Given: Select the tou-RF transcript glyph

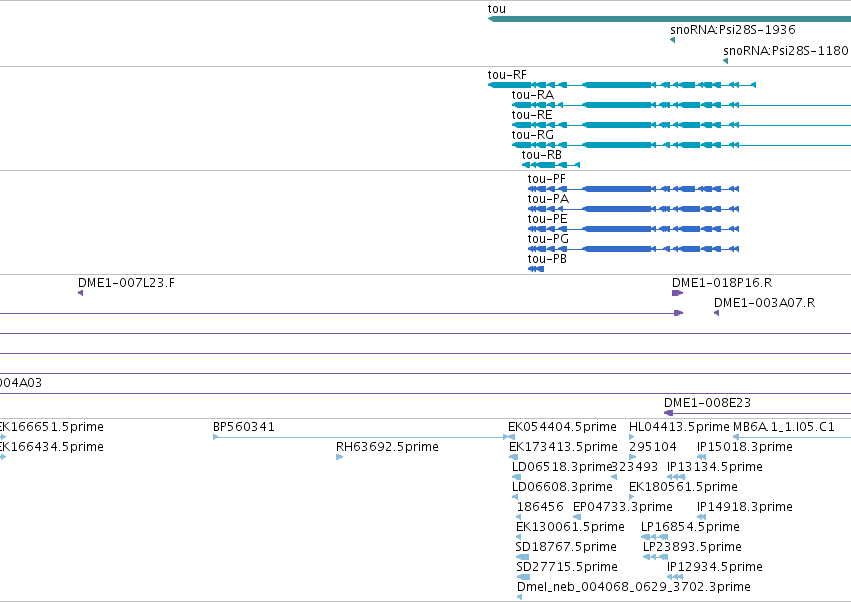Looking at the screenshot, I should tap(622, 85).
